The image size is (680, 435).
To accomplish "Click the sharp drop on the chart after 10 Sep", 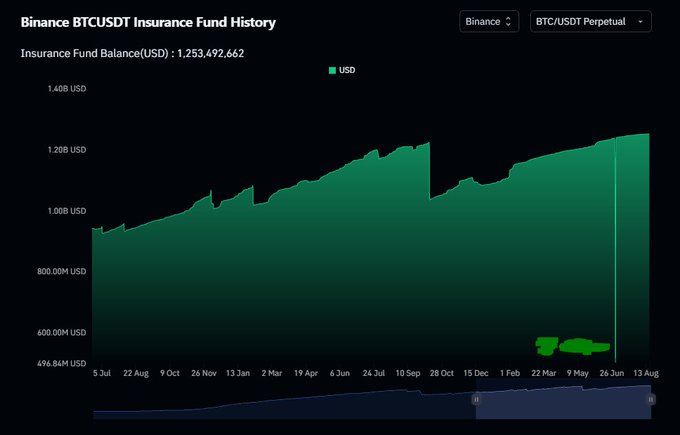I will point(430,171).
